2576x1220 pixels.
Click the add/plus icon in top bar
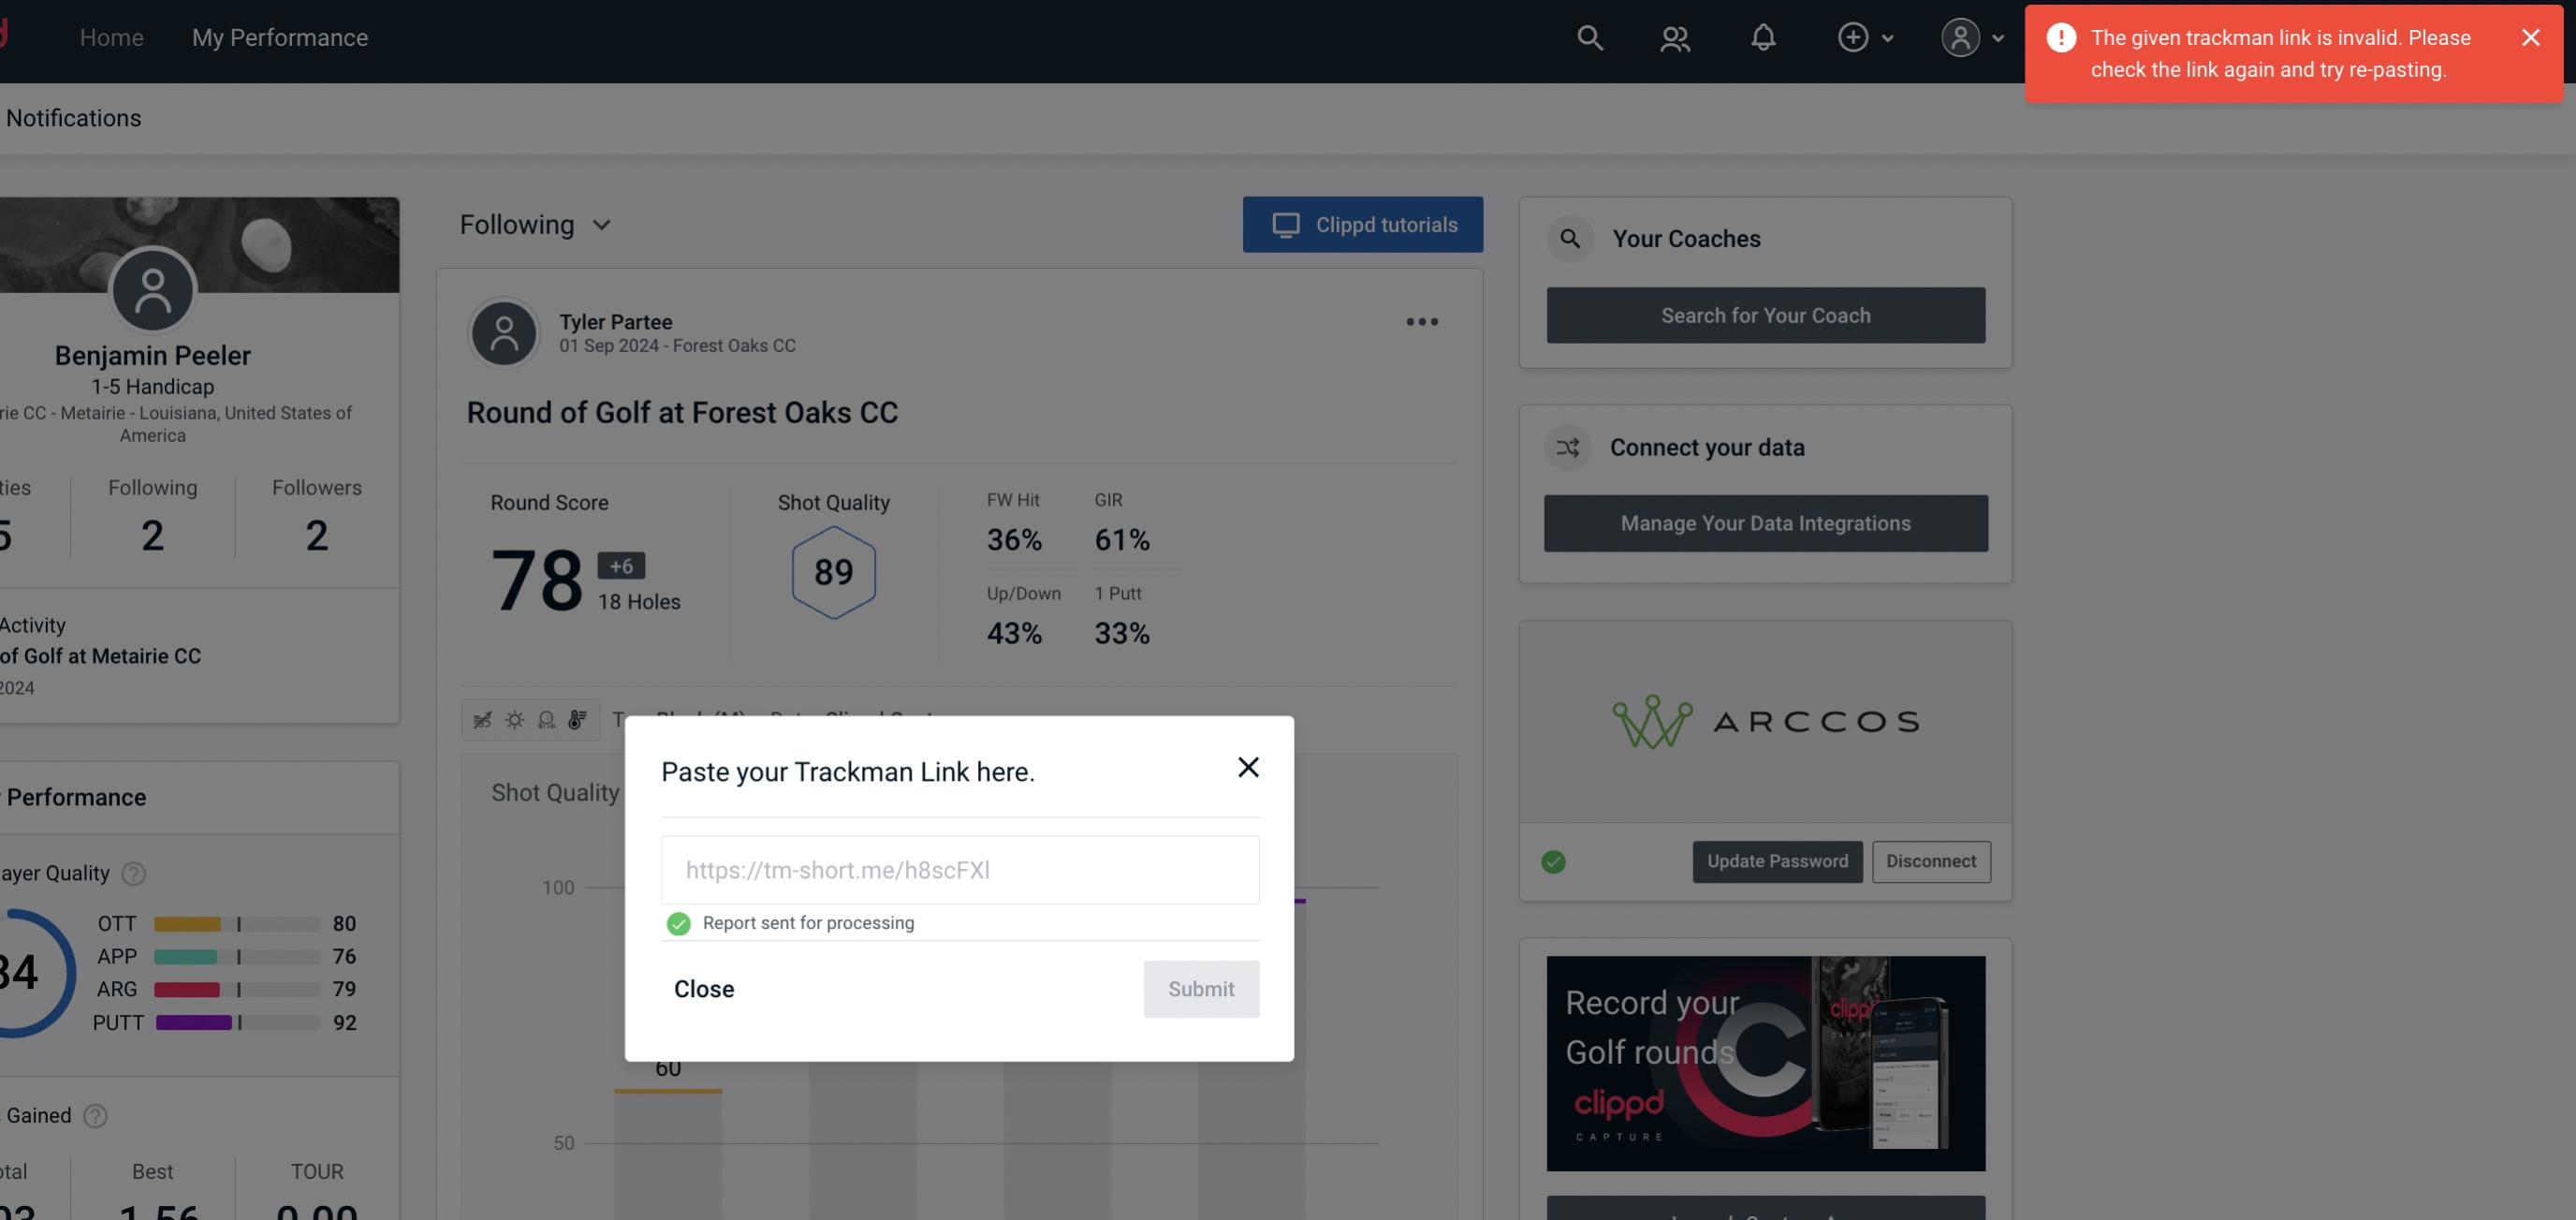(1851, 37)
